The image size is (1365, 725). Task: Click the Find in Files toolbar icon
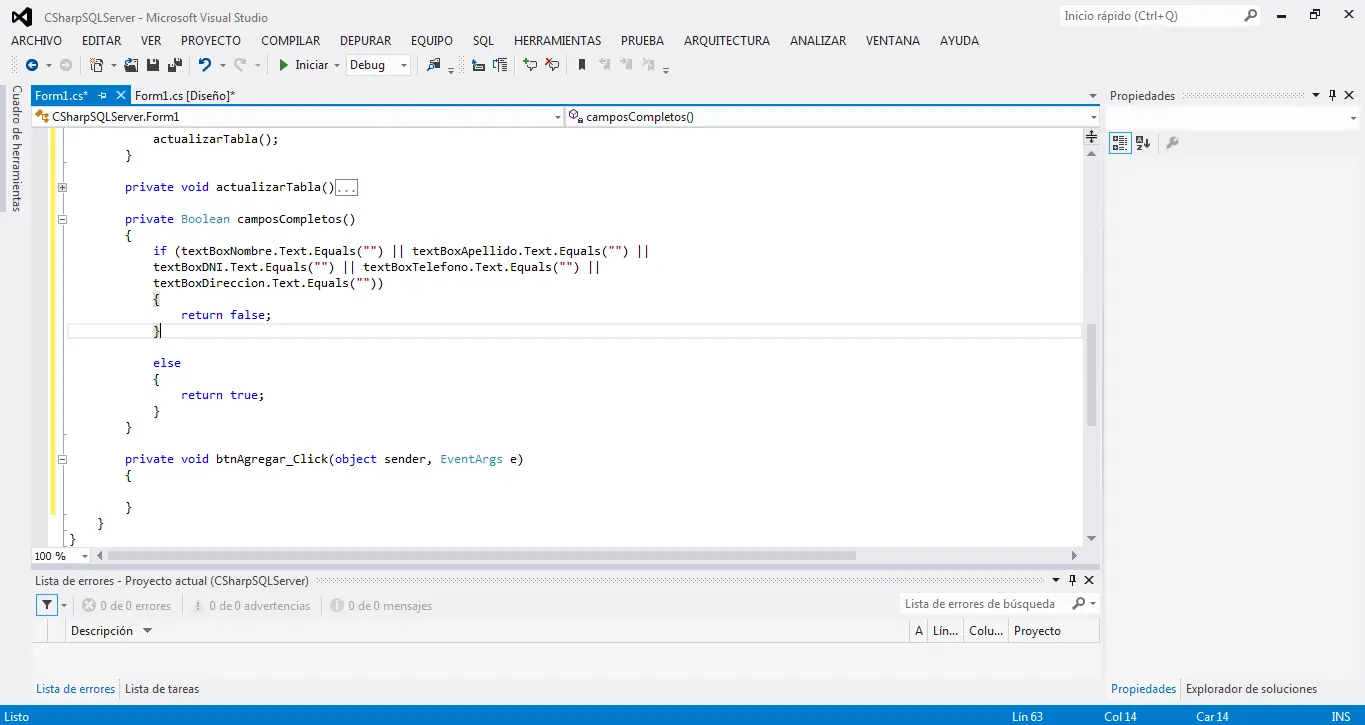tap(433, 65)
